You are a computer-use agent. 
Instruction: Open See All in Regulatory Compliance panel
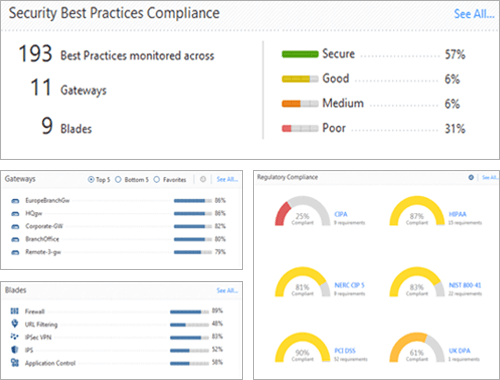click(x=490, y=178)
